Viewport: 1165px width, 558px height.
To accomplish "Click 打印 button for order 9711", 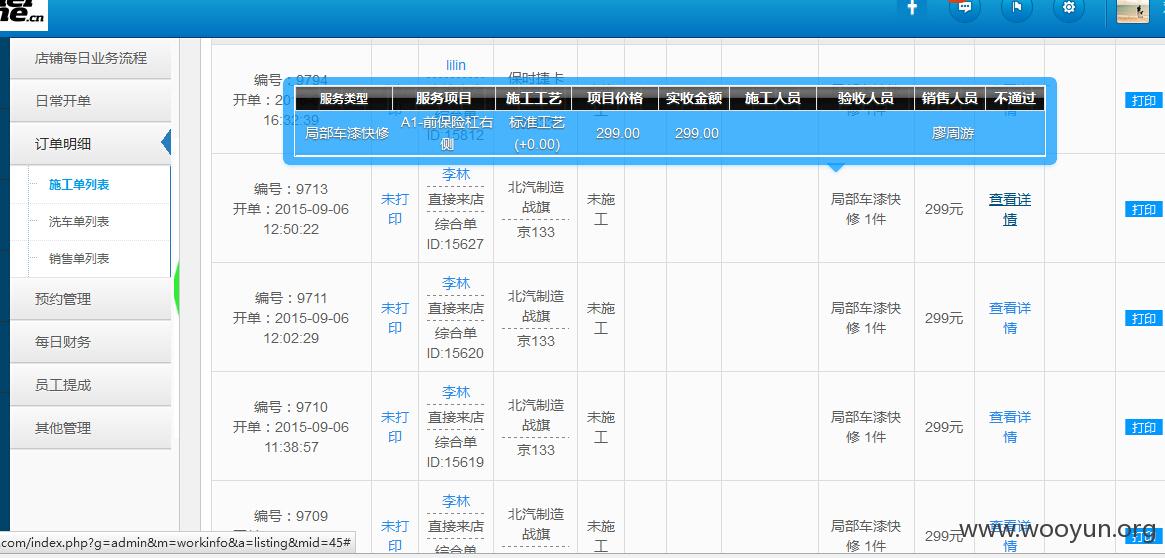I will point(1143,318).
